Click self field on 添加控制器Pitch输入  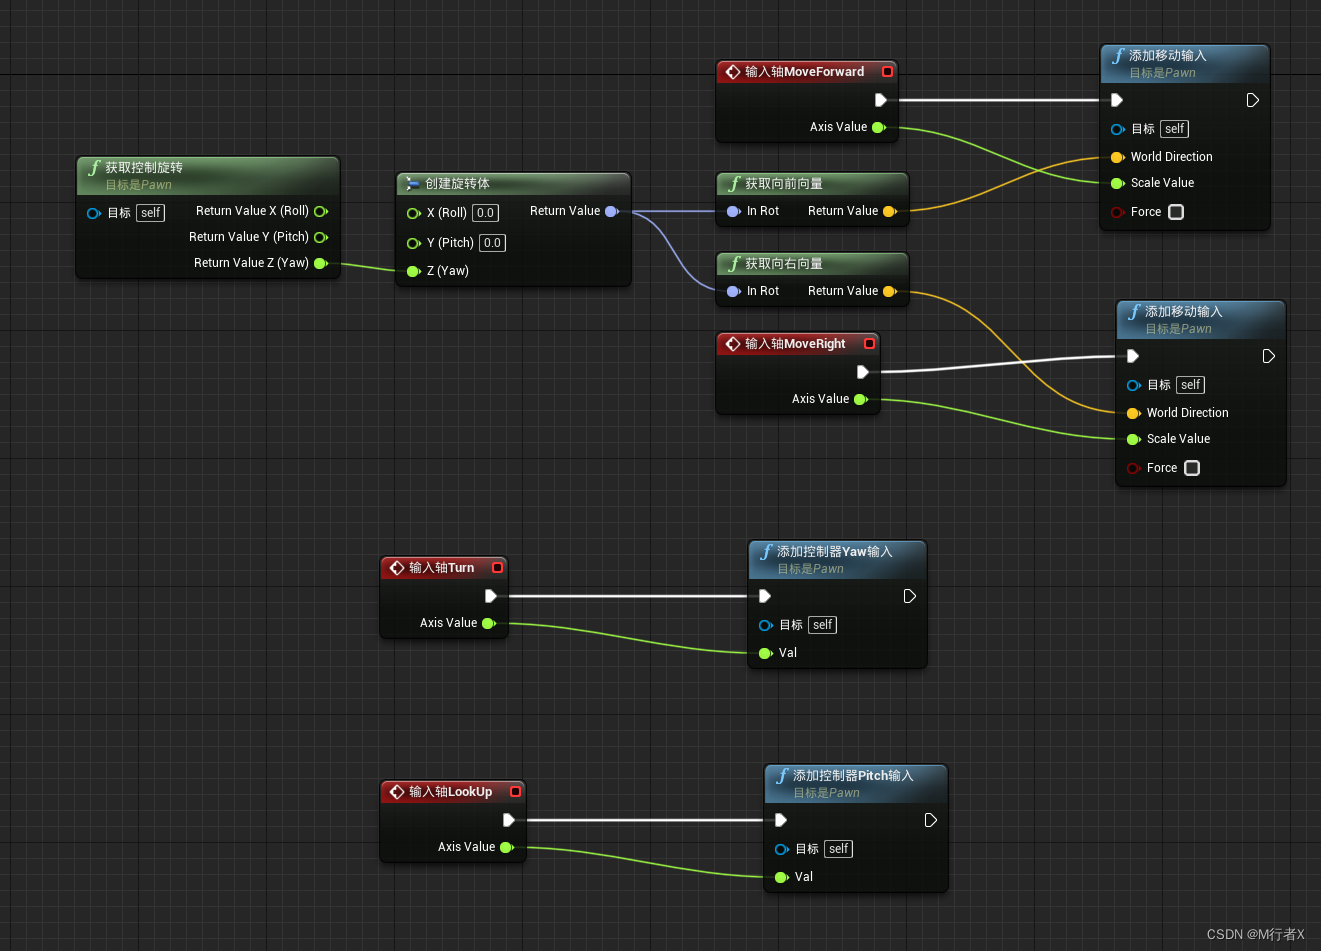[839, 849]
